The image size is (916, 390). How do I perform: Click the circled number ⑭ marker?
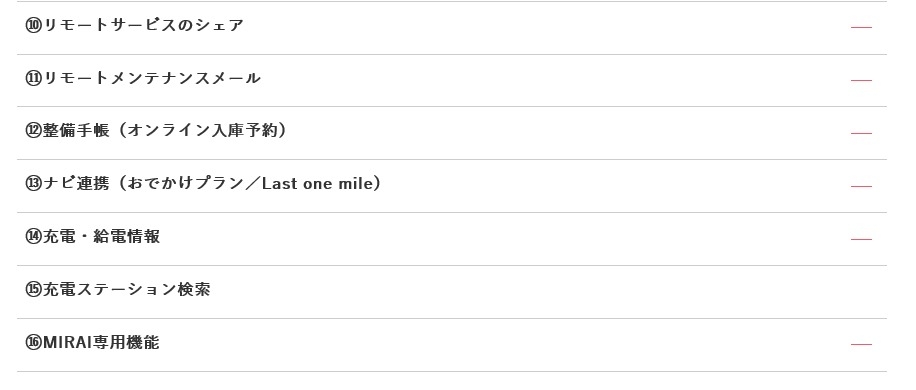[33, 236]
